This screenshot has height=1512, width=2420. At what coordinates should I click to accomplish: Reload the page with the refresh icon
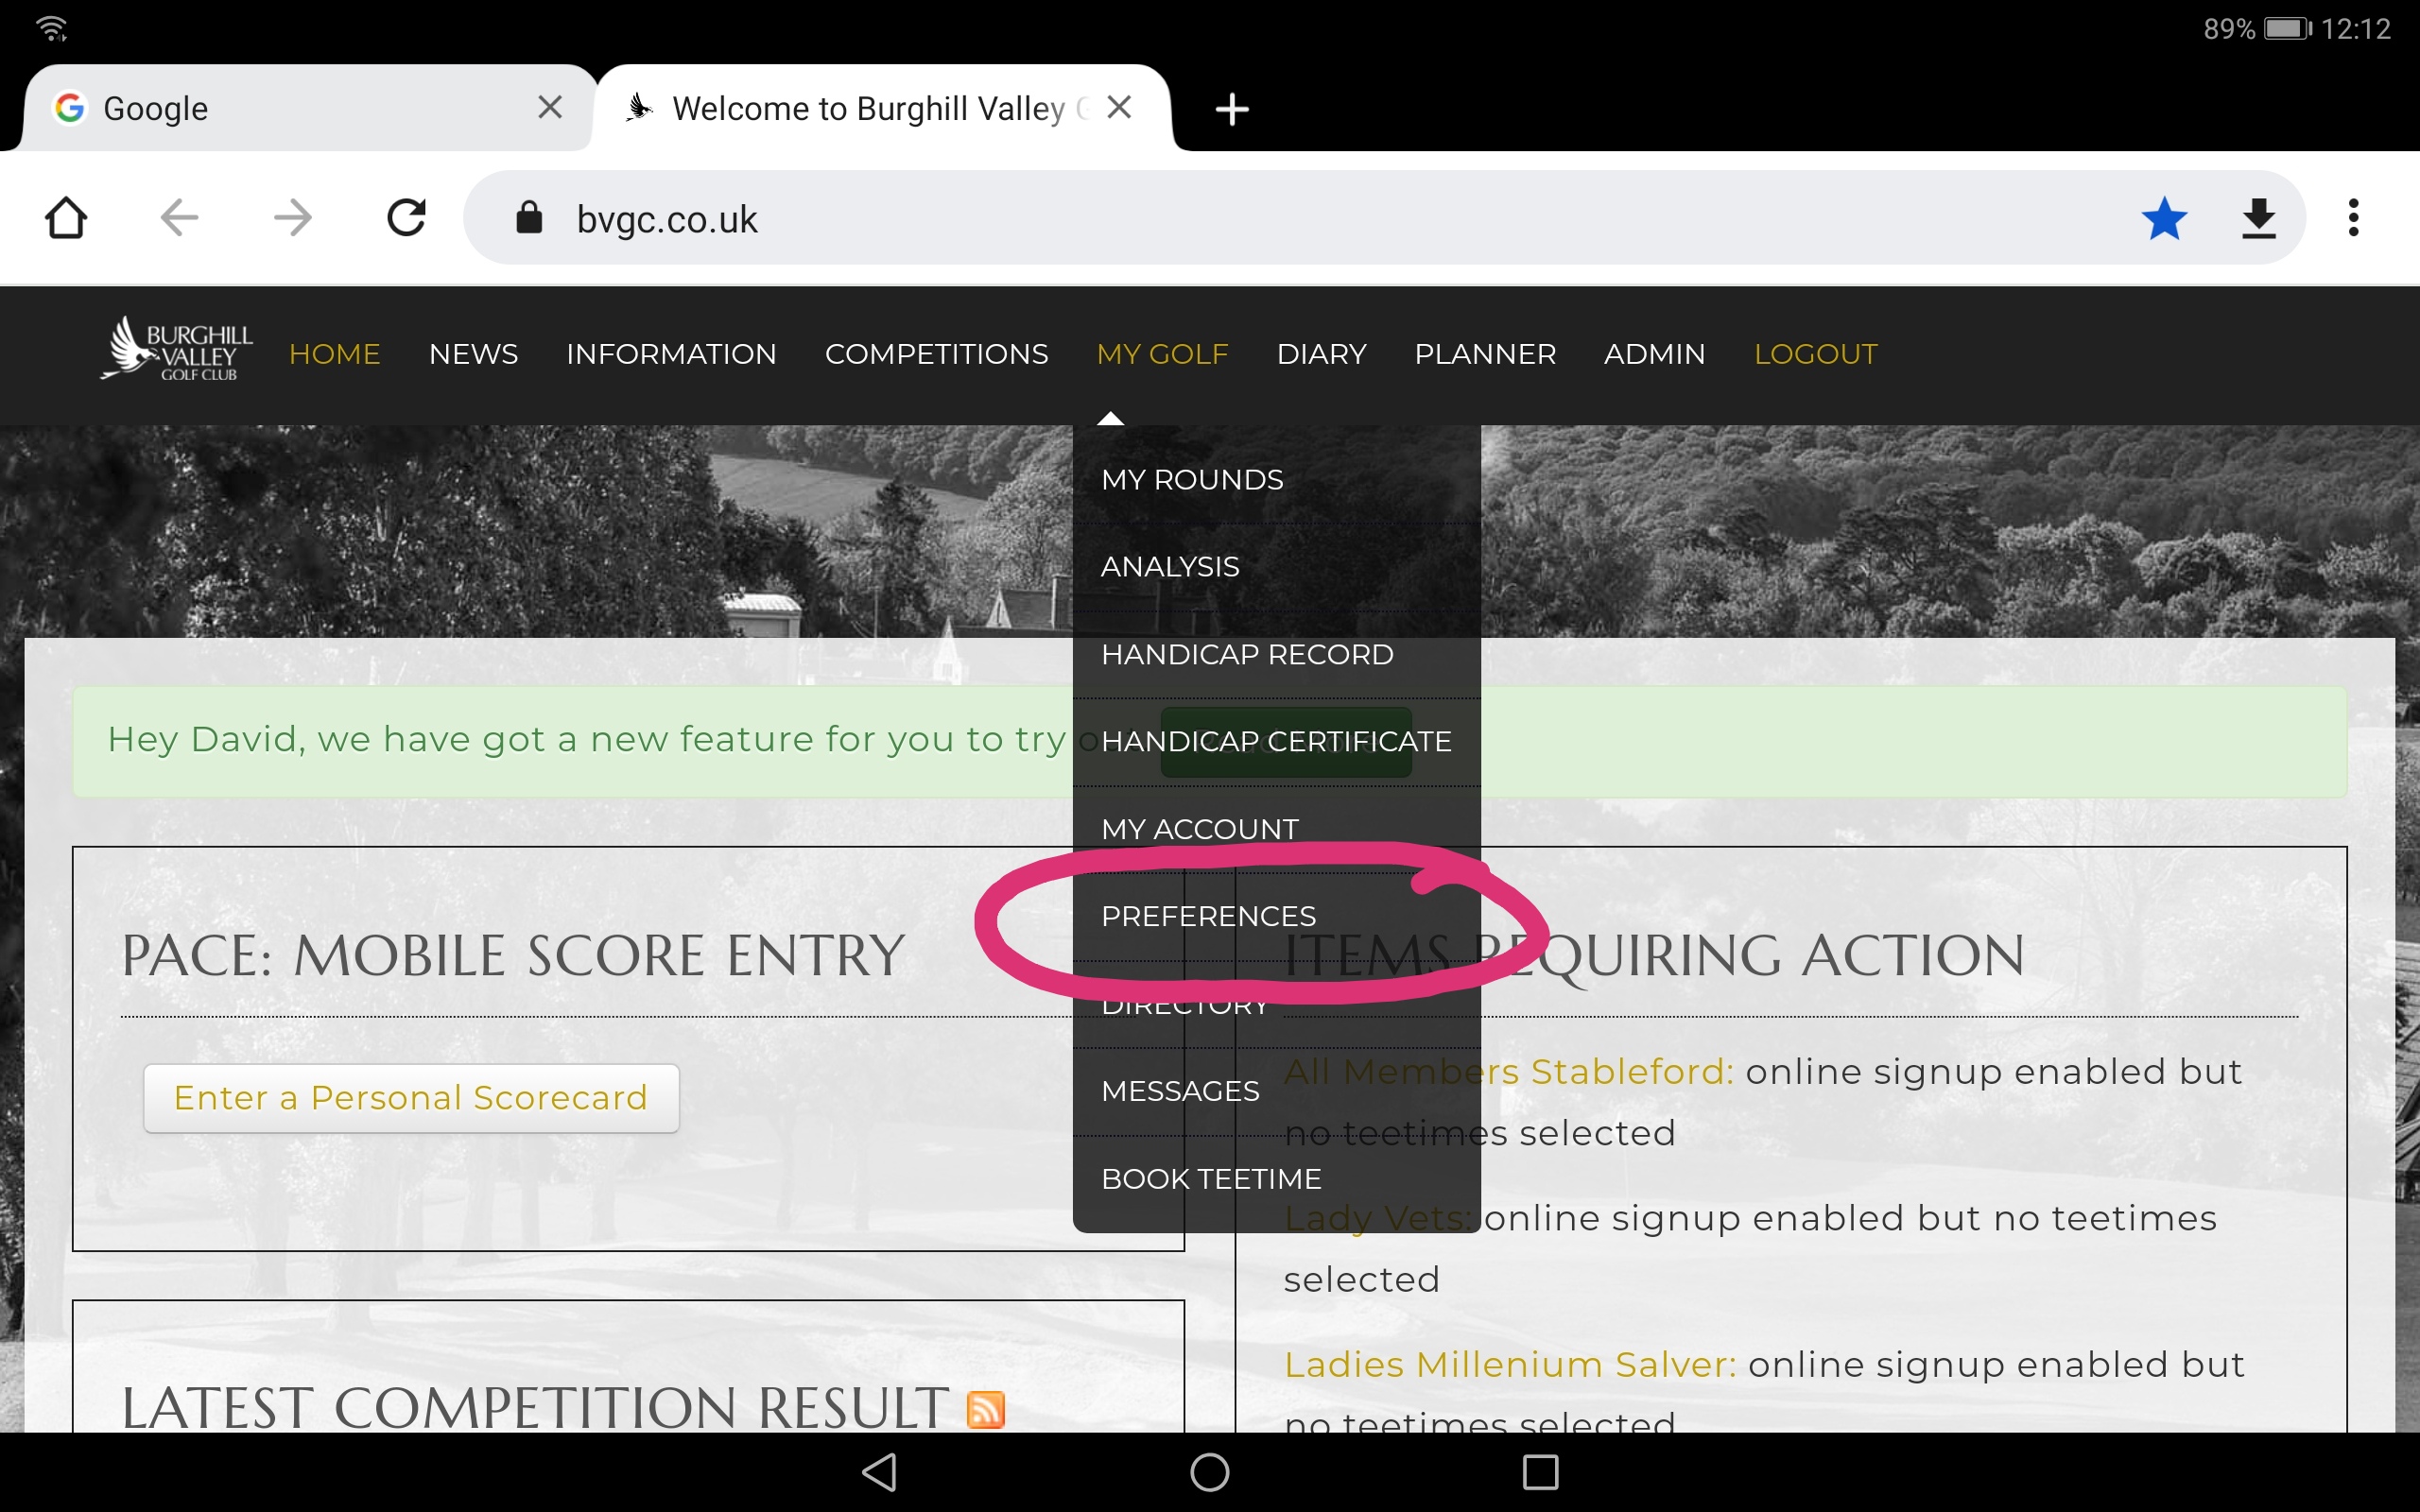pos(407,217)
